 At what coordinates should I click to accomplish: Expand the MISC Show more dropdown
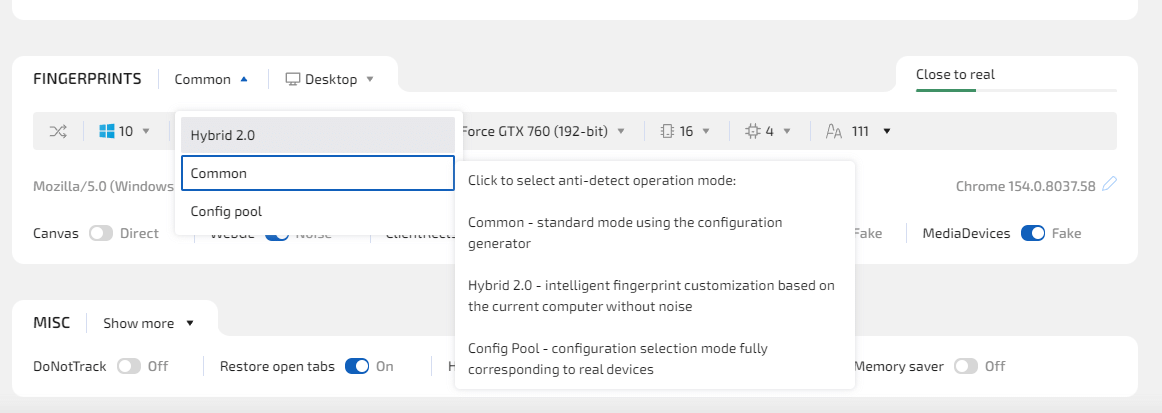(148, 323)
